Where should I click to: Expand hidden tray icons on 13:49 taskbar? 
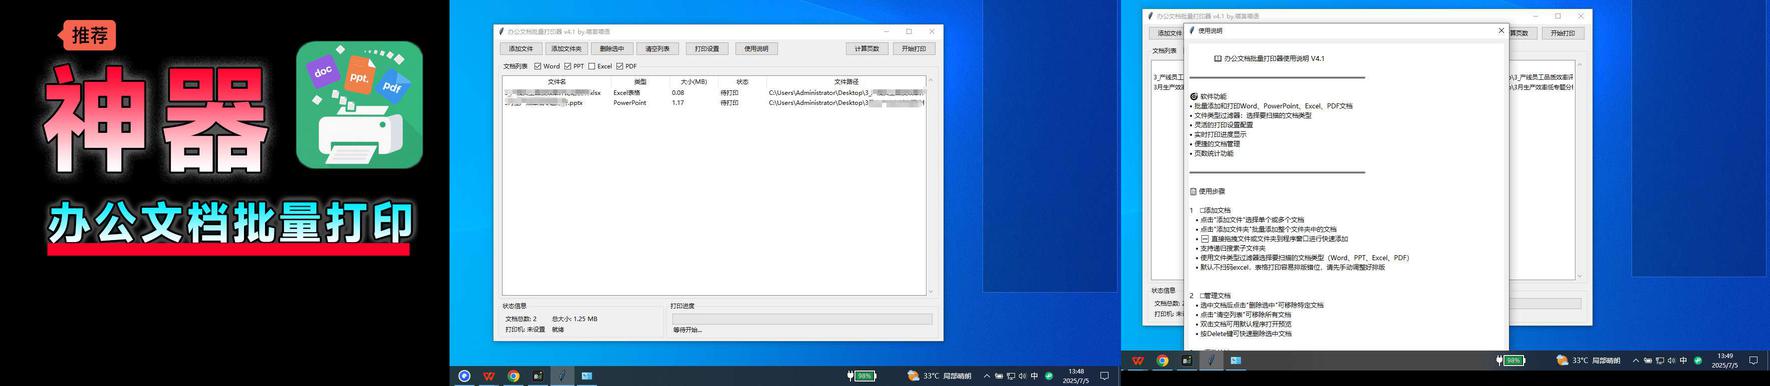coord(1636,360)
